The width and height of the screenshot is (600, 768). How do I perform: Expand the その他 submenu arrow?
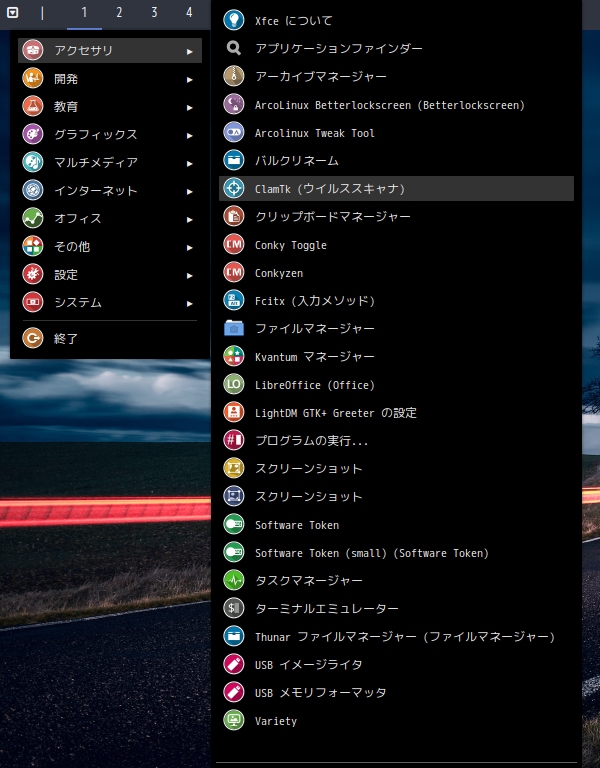coord(190,247)
